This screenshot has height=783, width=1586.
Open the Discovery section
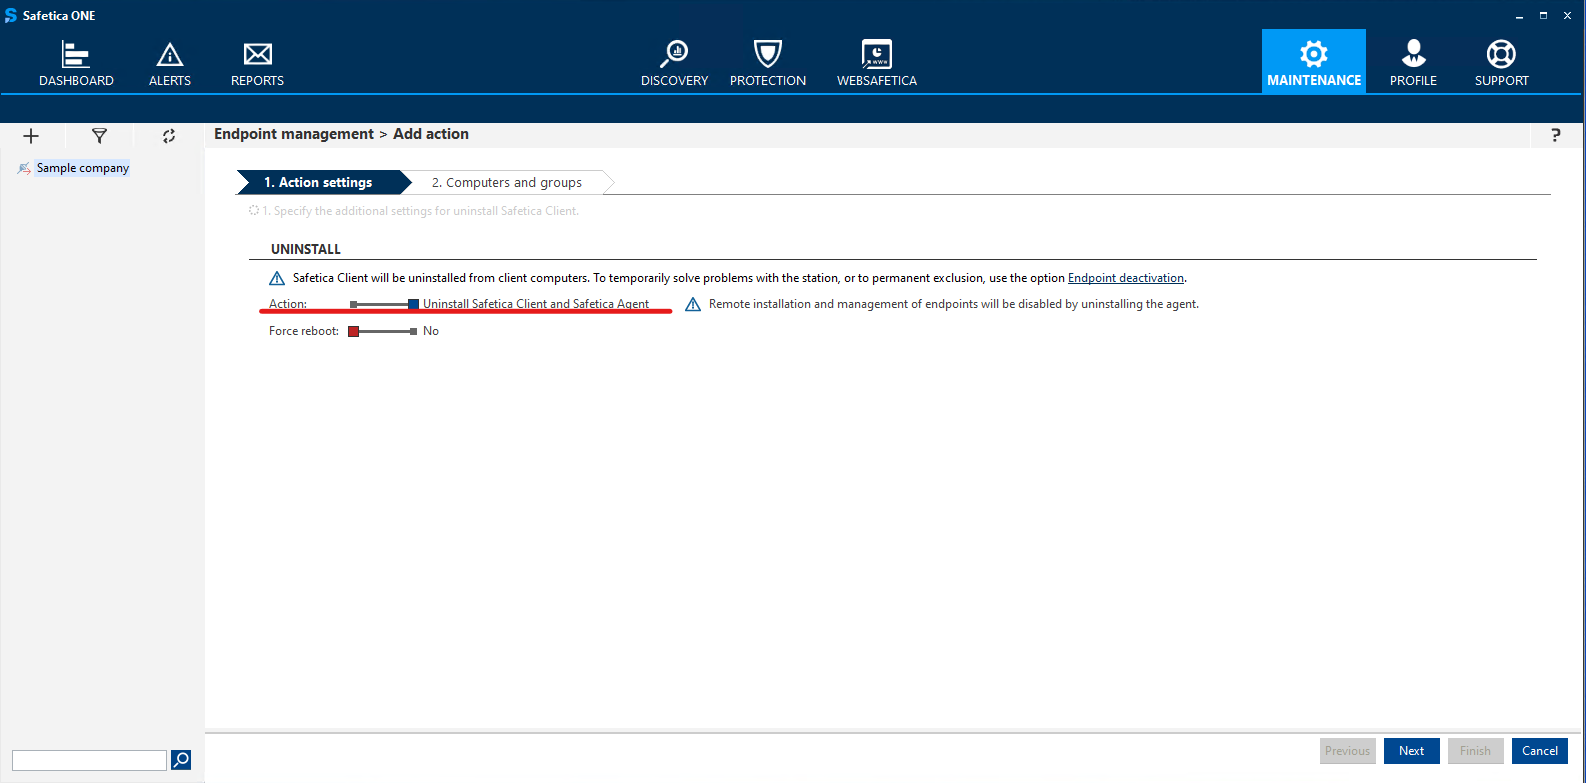tap(674, 63)
